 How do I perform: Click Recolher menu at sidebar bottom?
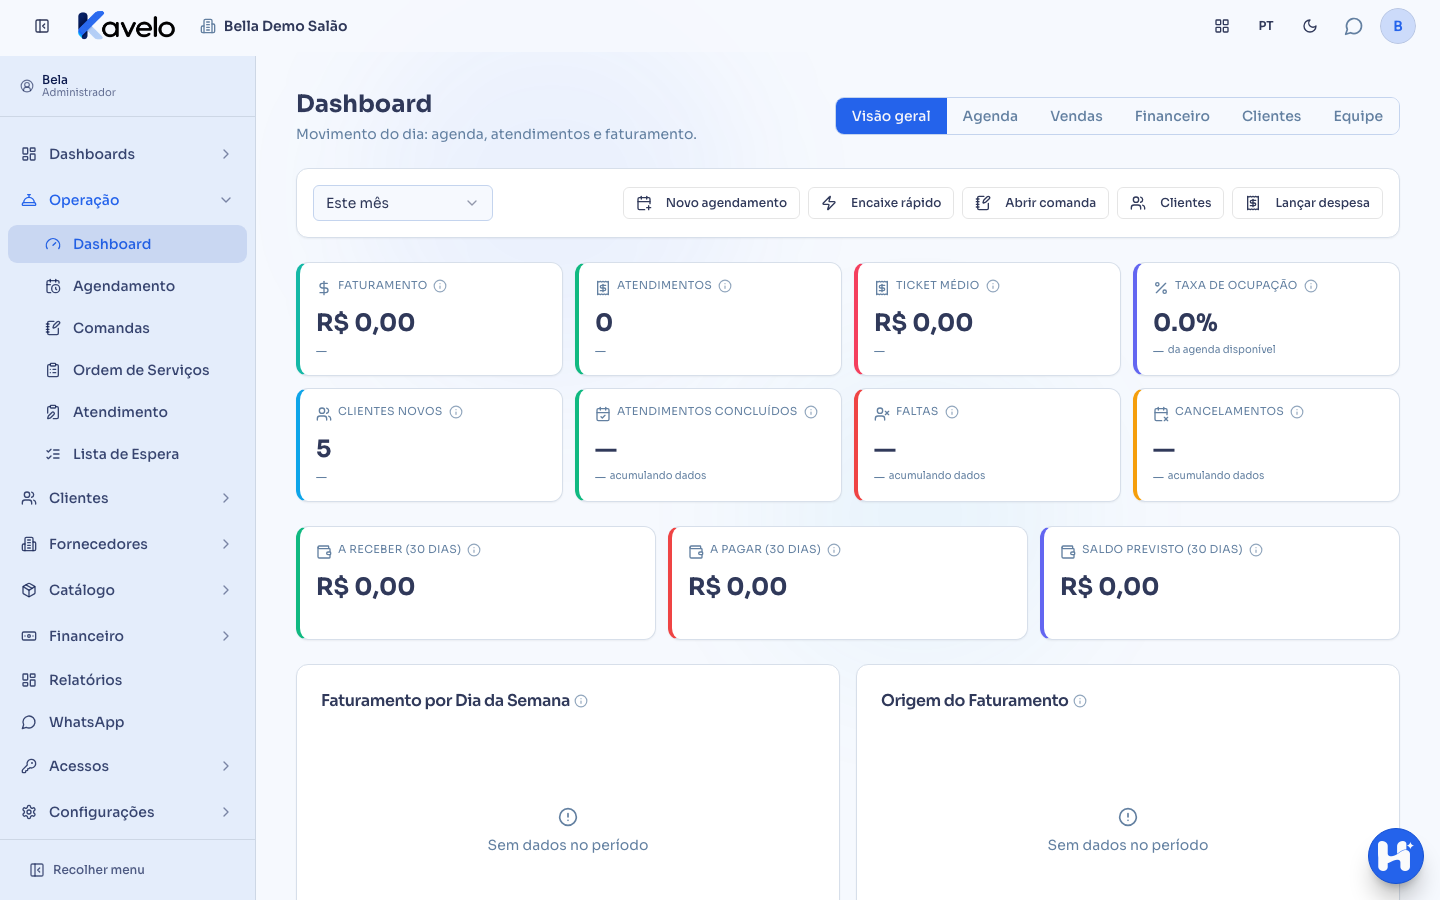coord(87,870)
